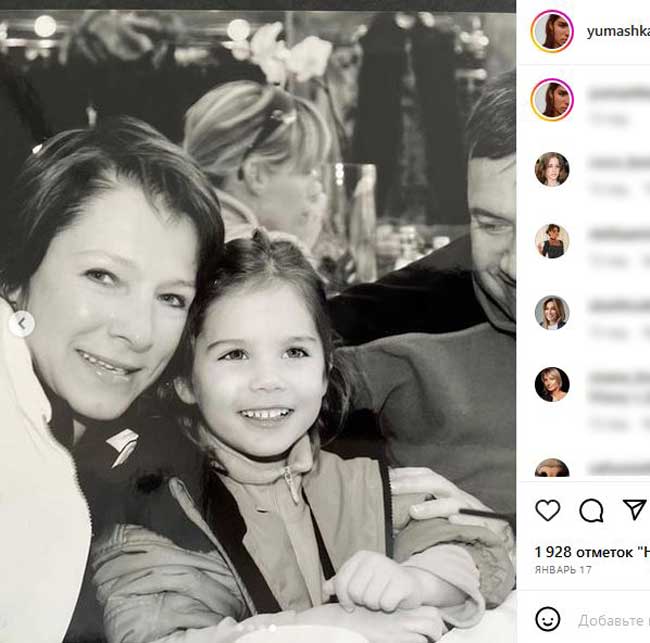Share the post via paper plane icon

coord(634,509)
